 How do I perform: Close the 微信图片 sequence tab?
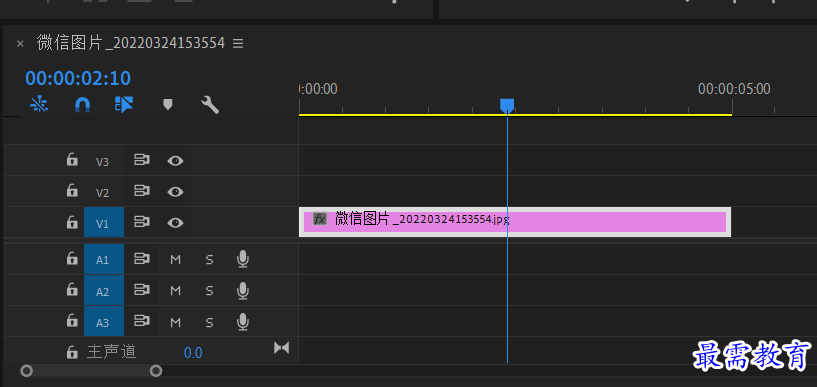click(x=20, y=44)
